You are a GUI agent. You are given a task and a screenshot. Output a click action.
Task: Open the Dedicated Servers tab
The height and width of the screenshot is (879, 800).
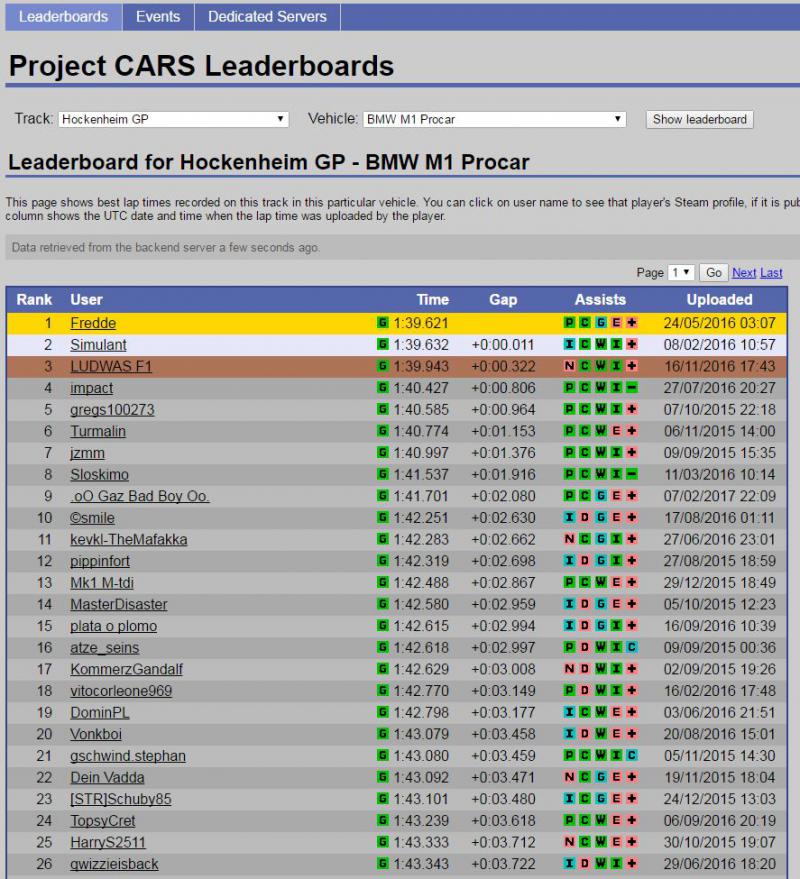click(267, 17)
